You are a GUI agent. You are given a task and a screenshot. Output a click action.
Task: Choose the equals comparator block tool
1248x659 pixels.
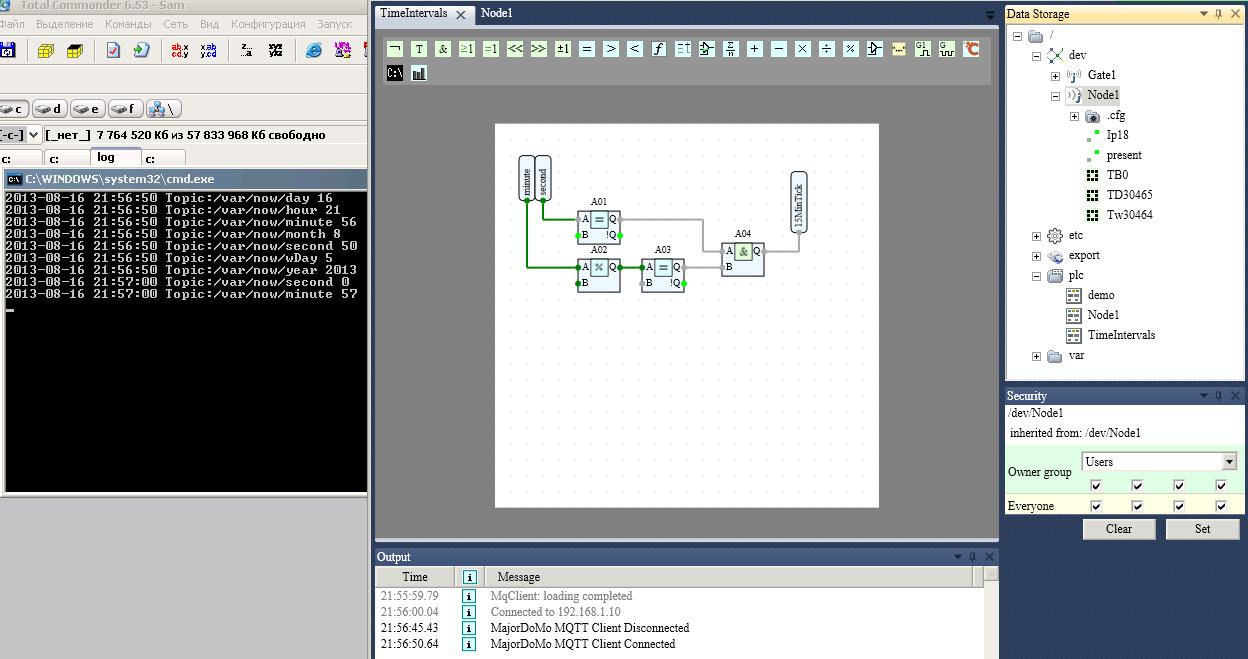(587, 49)
